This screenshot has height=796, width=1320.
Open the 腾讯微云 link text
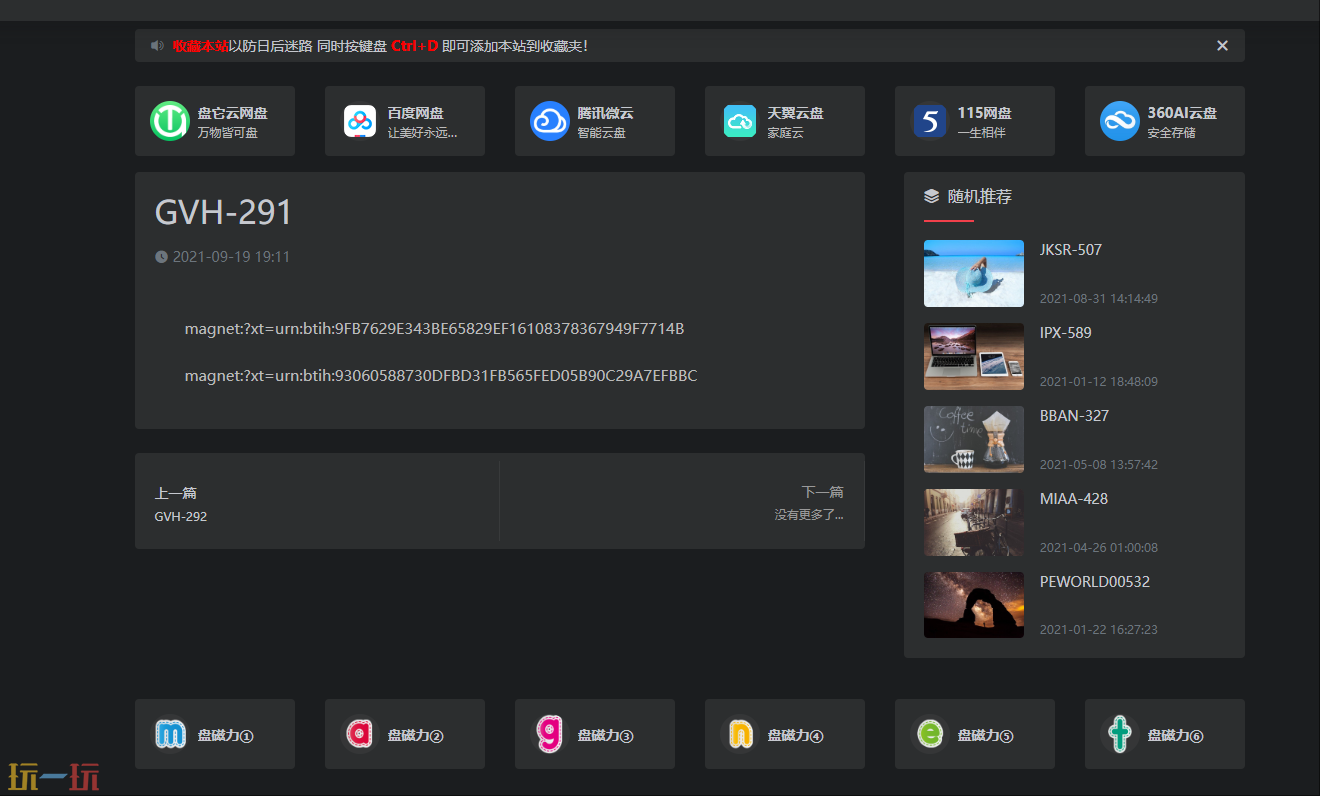[x=606, y=113]
